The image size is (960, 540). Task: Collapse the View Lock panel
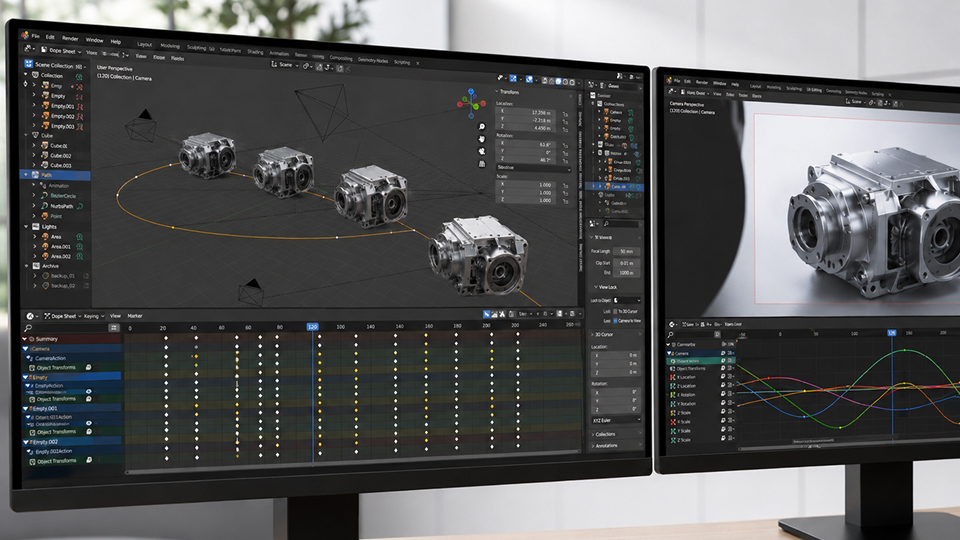[595, 287]
